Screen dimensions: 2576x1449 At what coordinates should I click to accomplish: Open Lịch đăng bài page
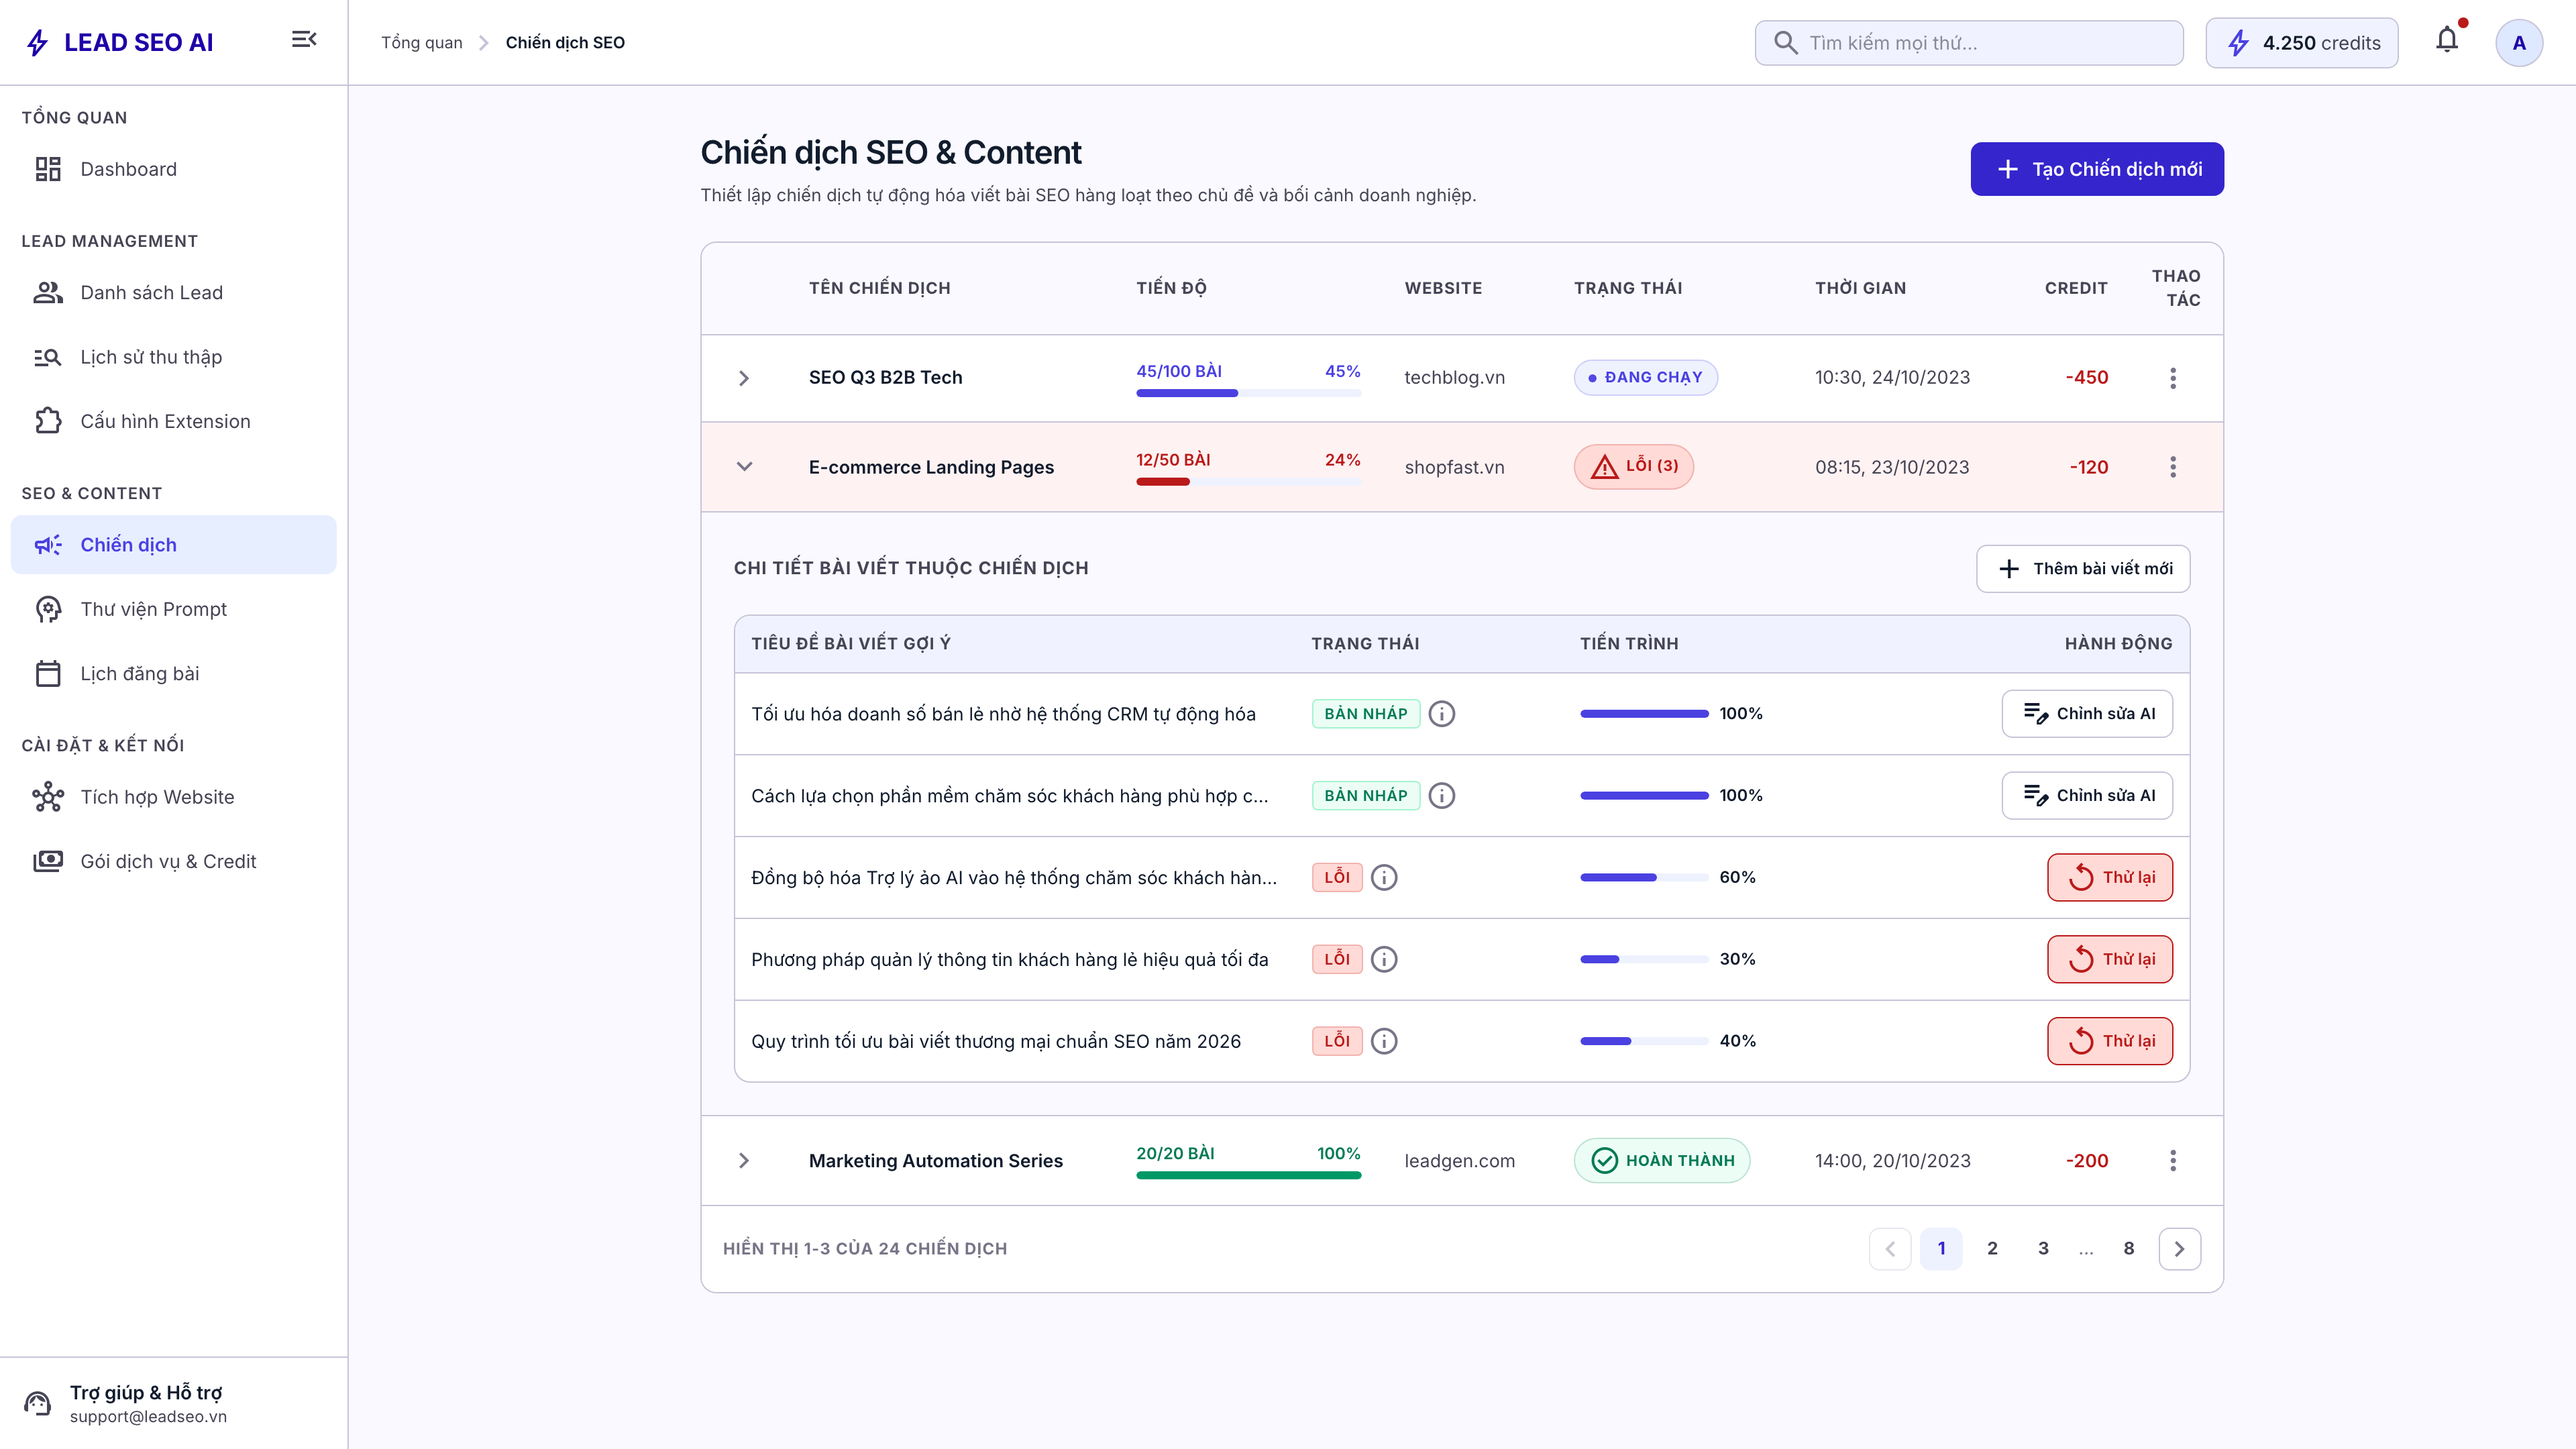point(174,674)
